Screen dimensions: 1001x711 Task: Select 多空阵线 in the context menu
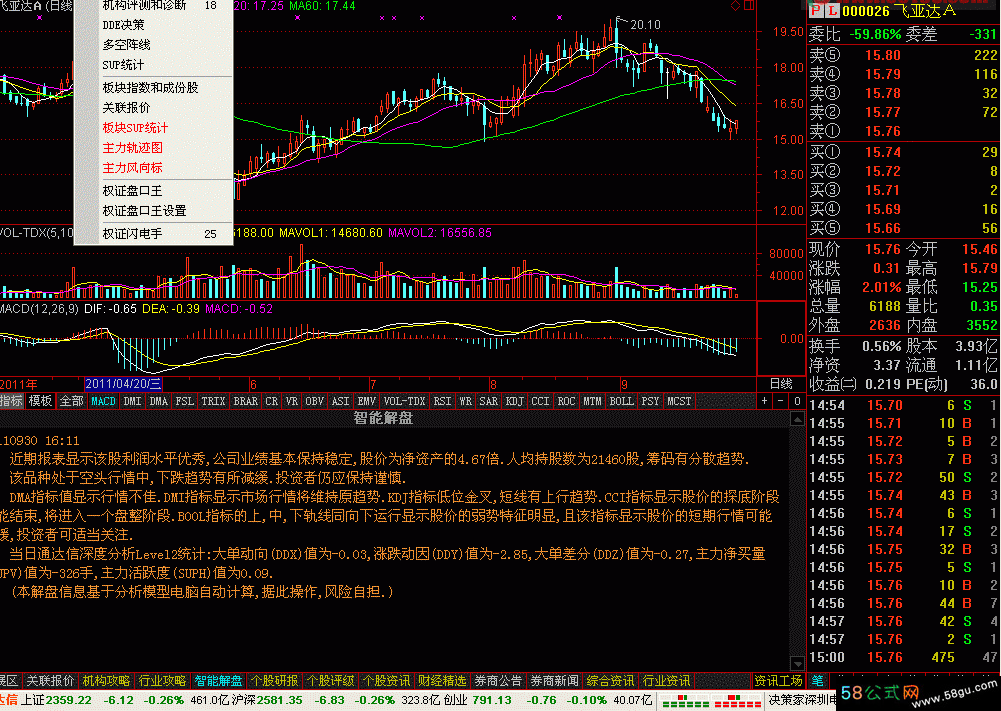[x=153, y=45]
